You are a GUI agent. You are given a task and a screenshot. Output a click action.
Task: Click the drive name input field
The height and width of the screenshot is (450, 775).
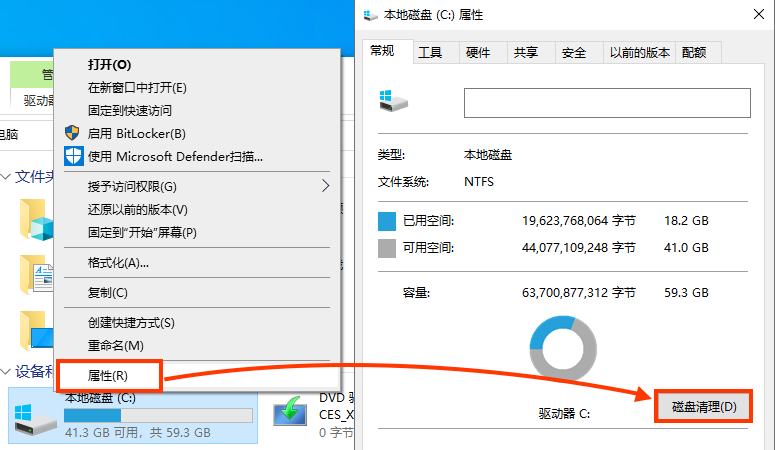[607, 103]
